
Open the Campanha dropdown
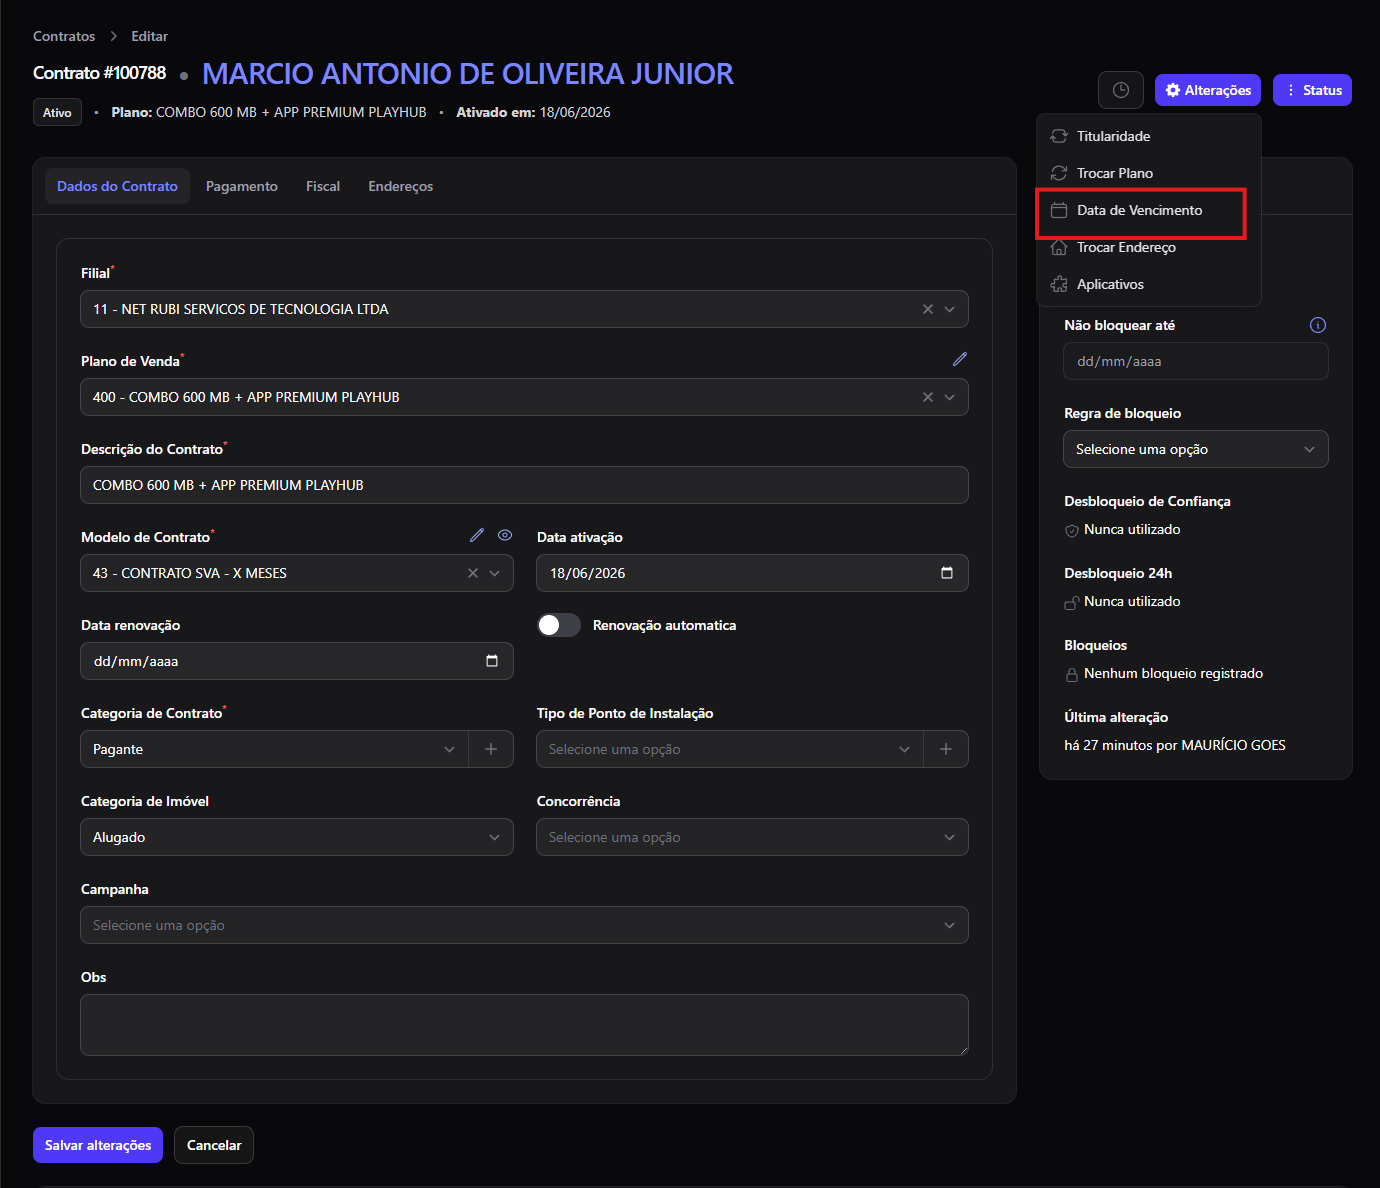click(x=524, y=925)
